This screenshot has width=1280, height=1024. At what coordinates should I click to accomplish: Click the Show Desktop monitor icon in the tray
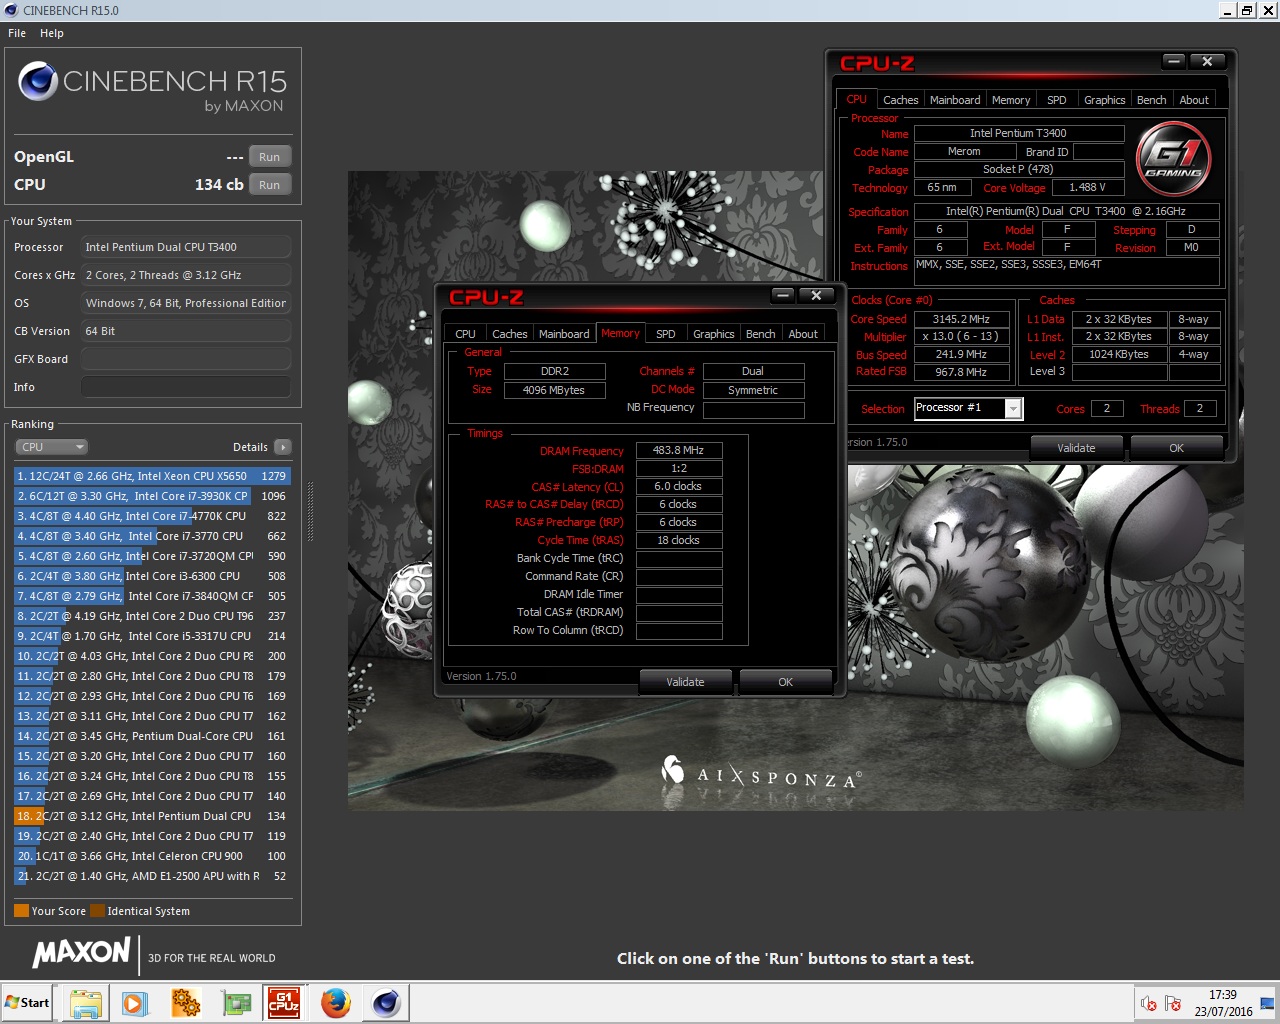(1267, 1003)
